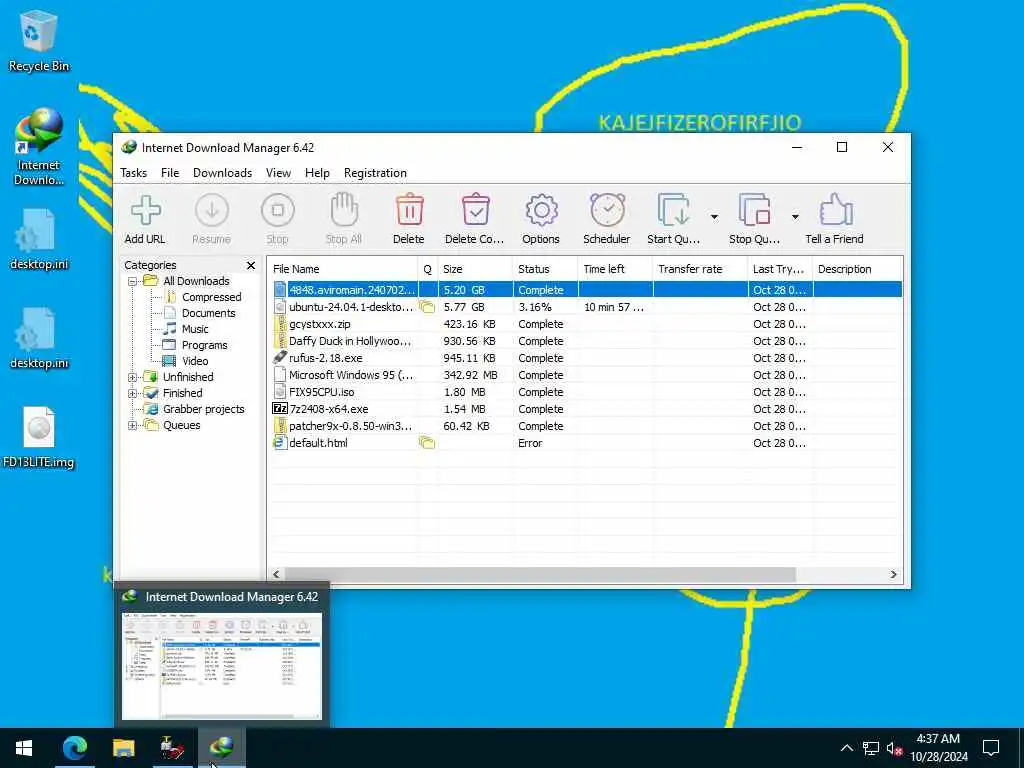Viewport: 1024px width, 768px height.
Task: Select 7z2408-x64.exe in the list
Action: tap(586, 409)
